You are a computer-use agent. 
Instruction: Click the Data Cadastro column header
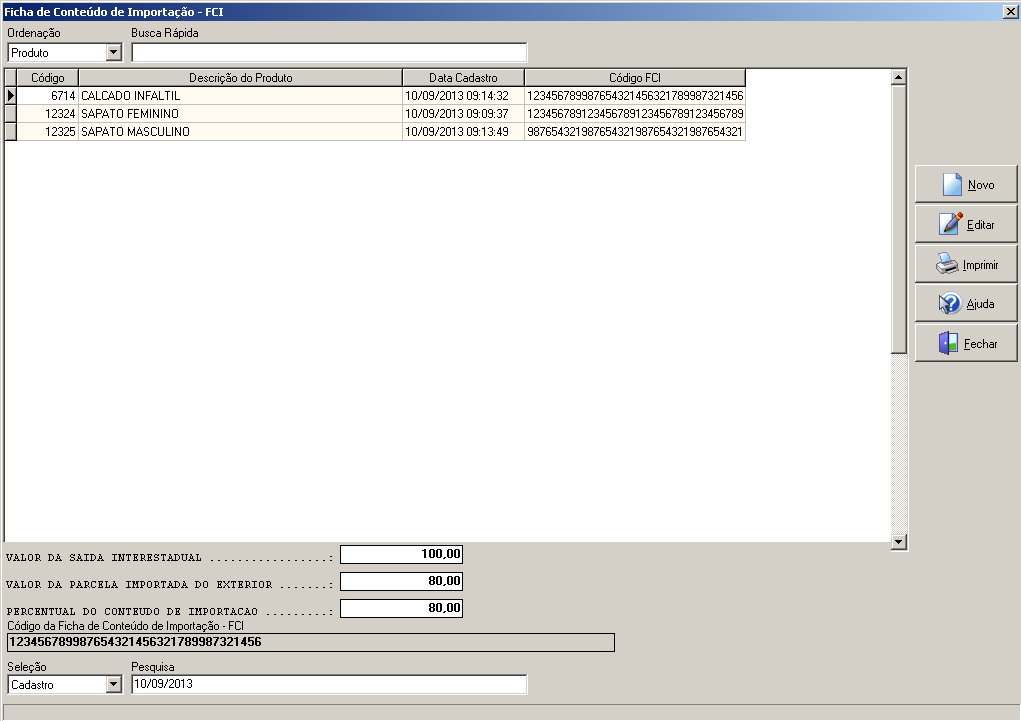(463, 78)
